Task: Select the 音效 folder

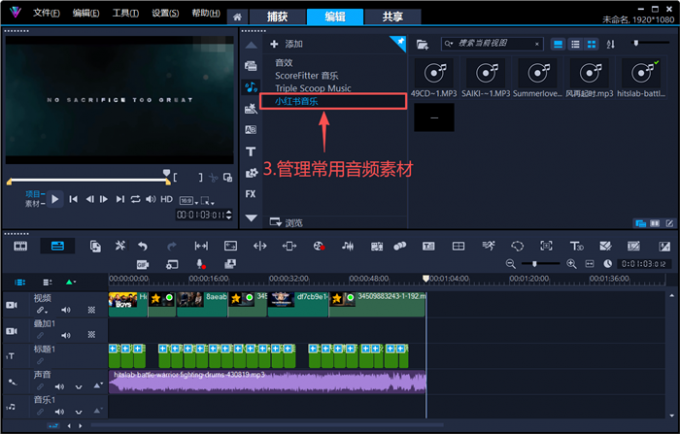Action: (284, 63)
